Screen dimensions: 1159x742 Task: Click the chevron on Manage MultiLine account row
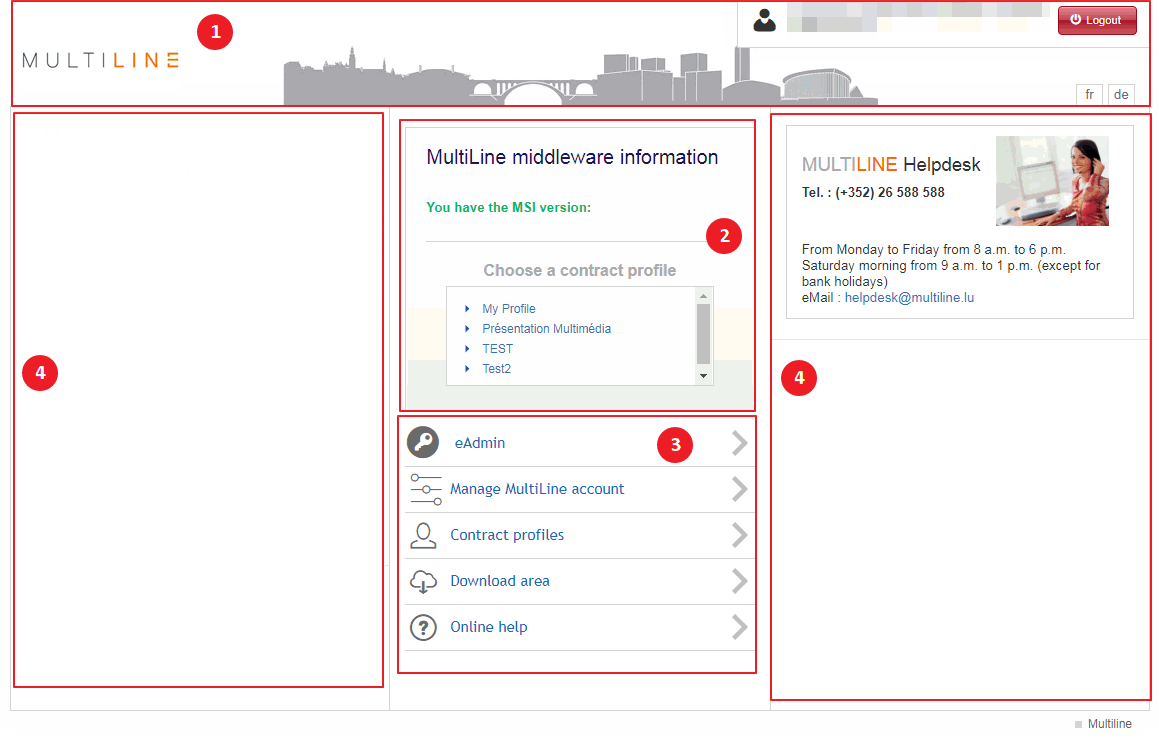(740, 489)
